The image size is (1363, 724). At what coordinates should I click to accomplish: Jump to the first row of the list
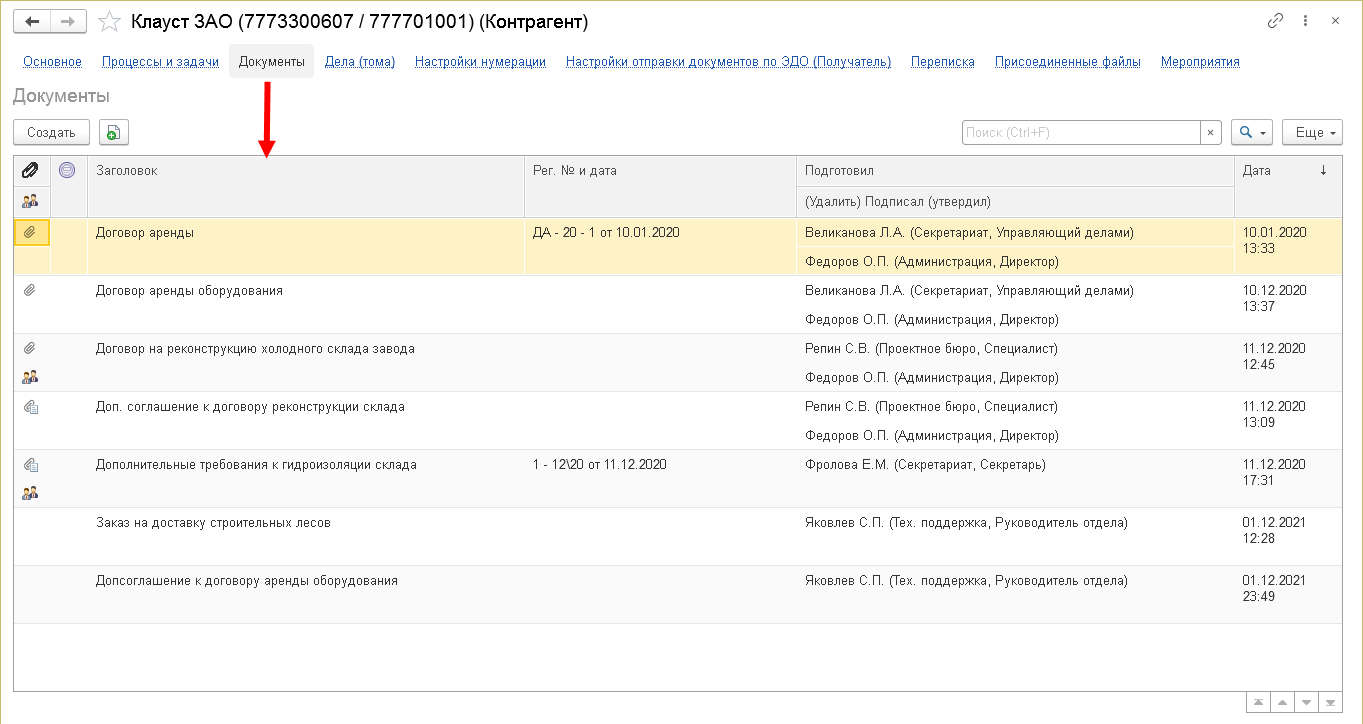[1258, 702]
